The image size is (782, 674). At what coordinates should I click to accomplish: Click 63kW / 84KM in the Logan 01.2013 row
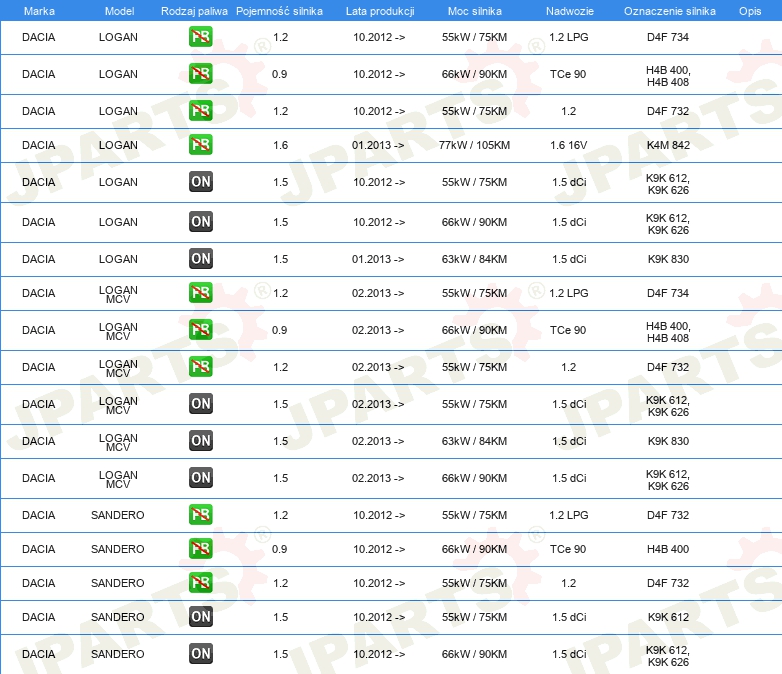pos(474,259)
